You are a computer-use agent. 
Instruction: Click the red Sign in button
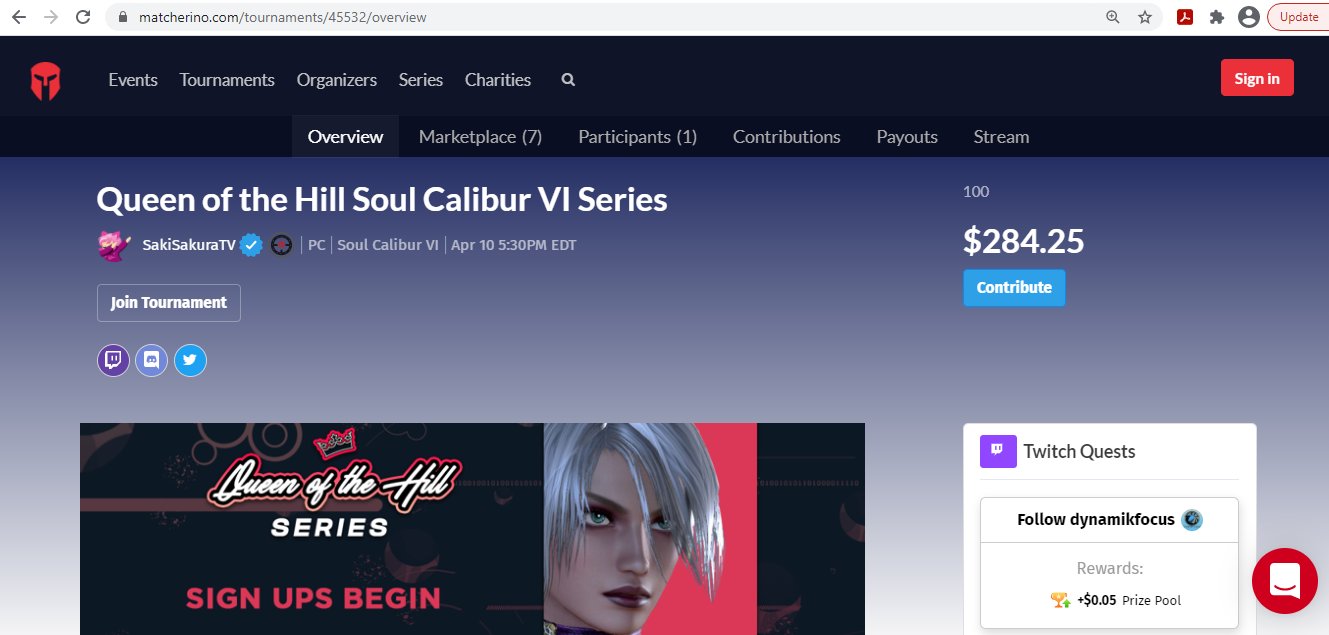[x=1257, y=79]
